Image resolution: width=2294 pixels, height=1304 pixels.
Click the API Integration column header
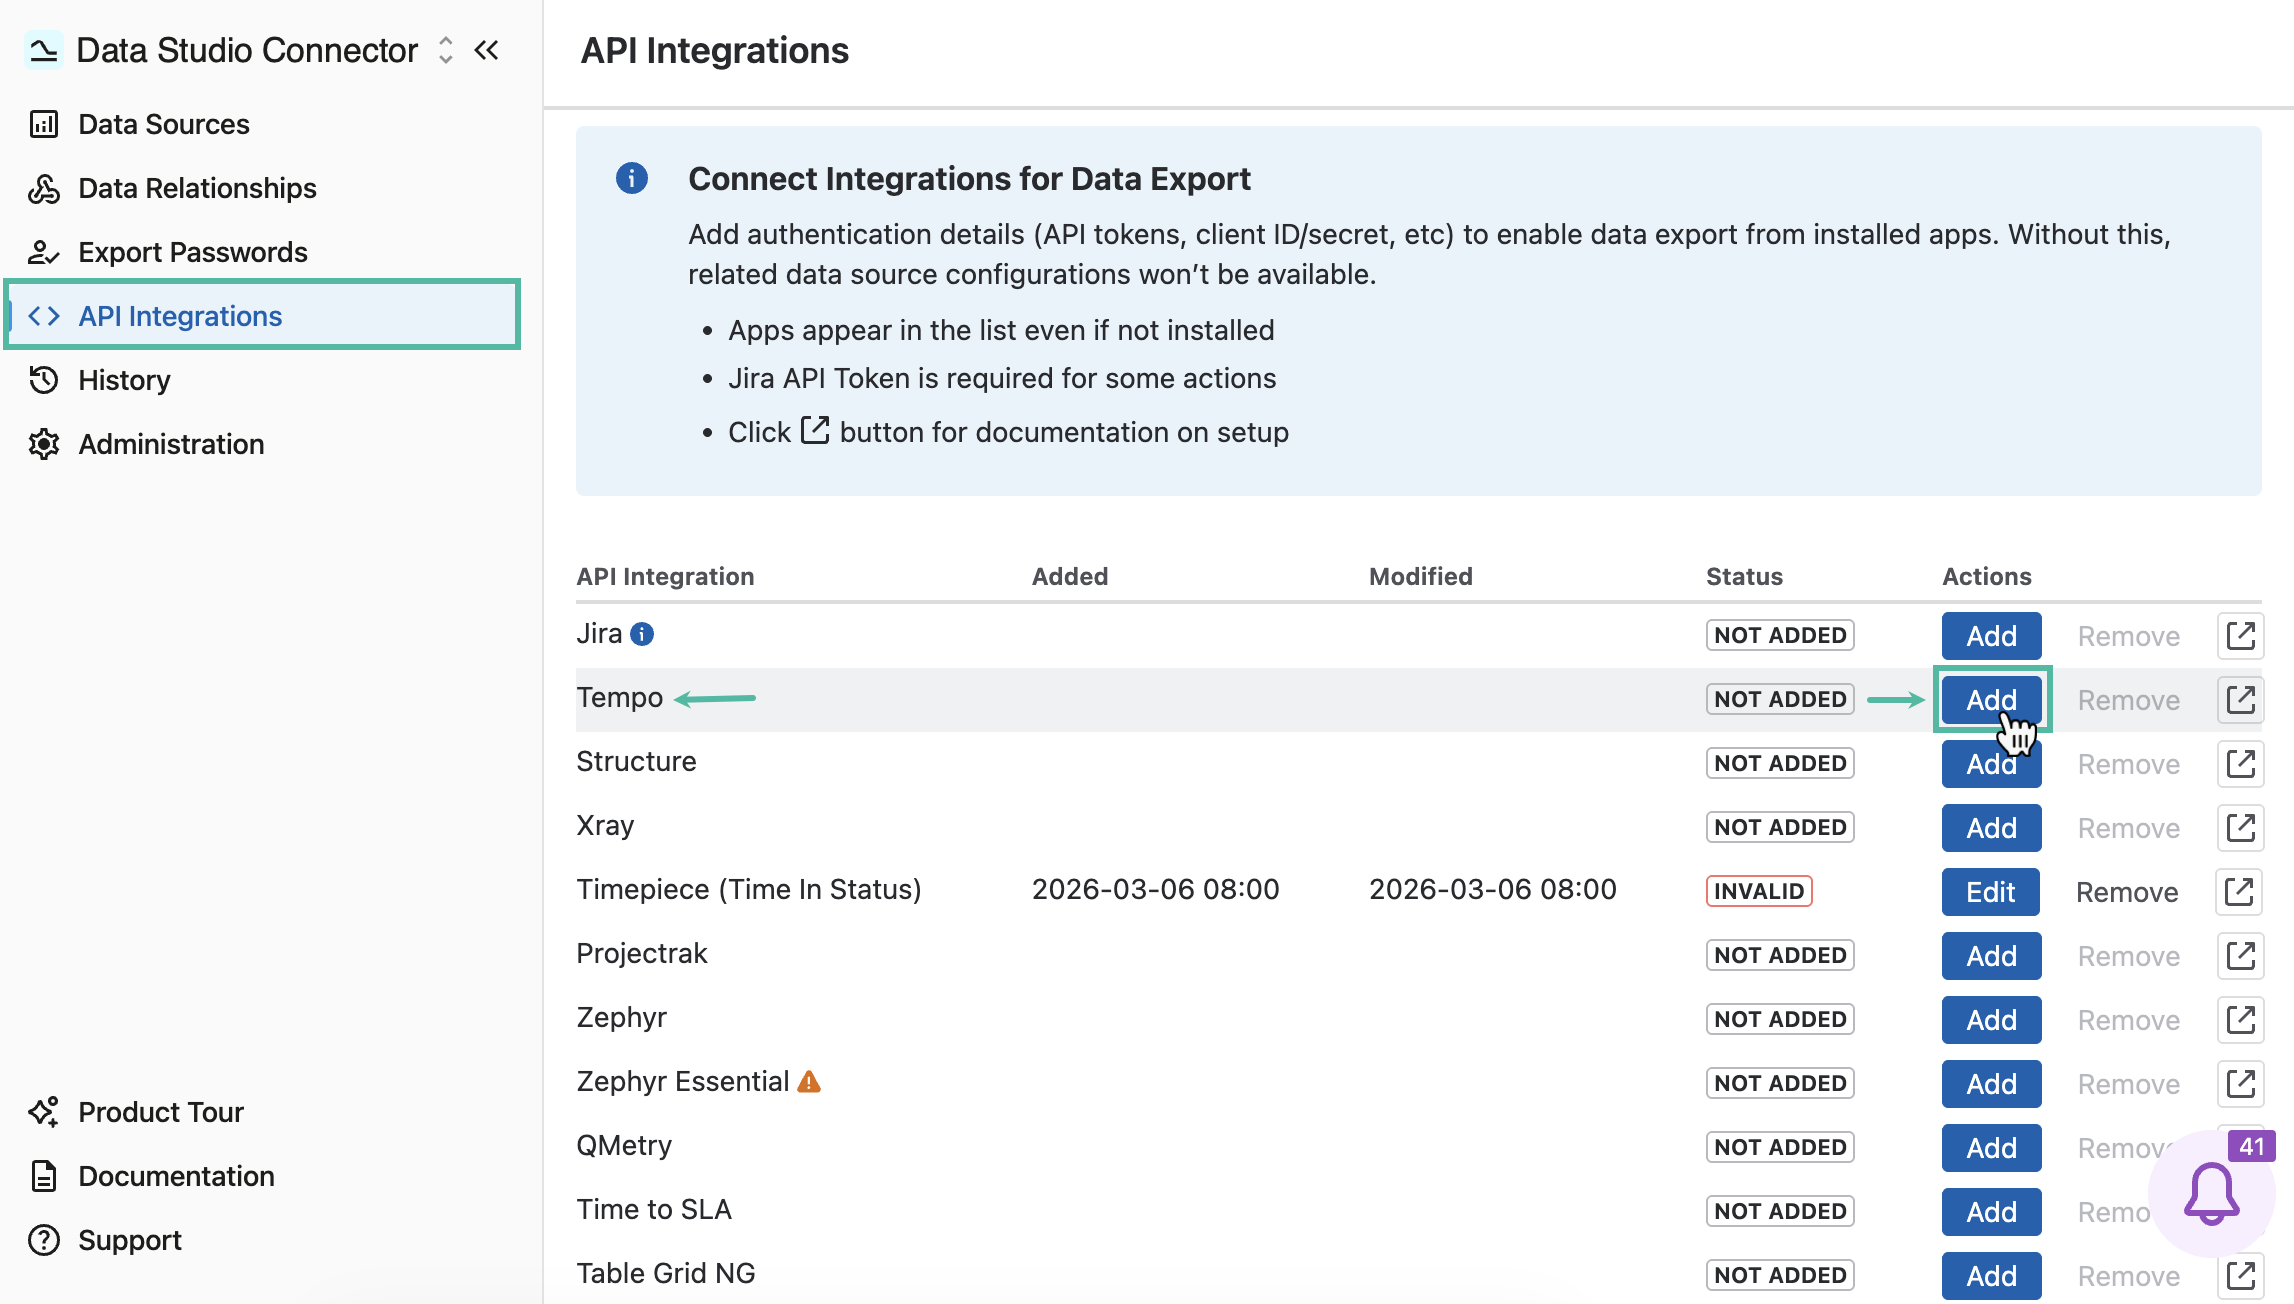pos(665,576)
